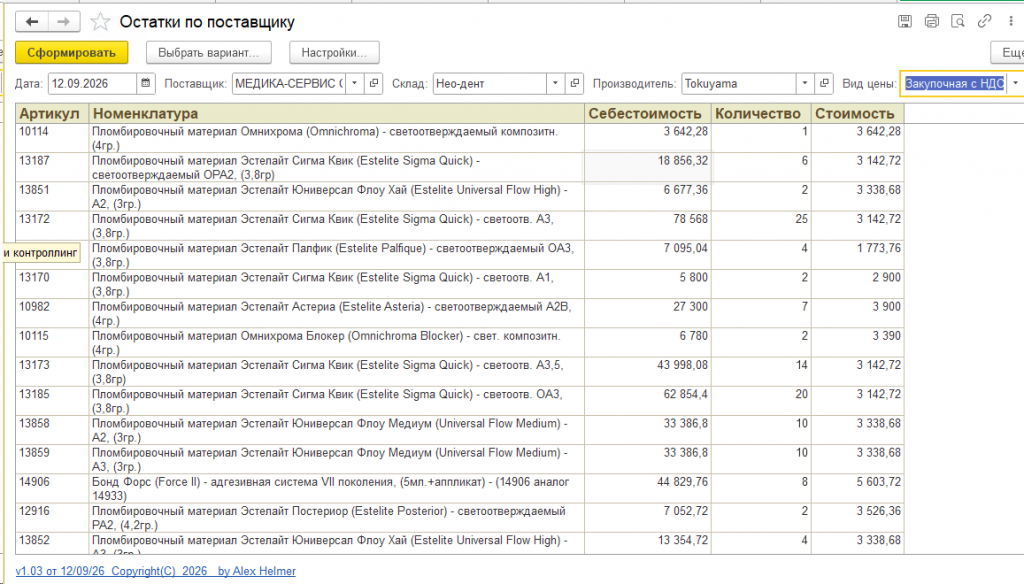The image size is (1024, 584).
Task: Select article cell 13858
Action: pyautogui.click(x=52, y=430)
